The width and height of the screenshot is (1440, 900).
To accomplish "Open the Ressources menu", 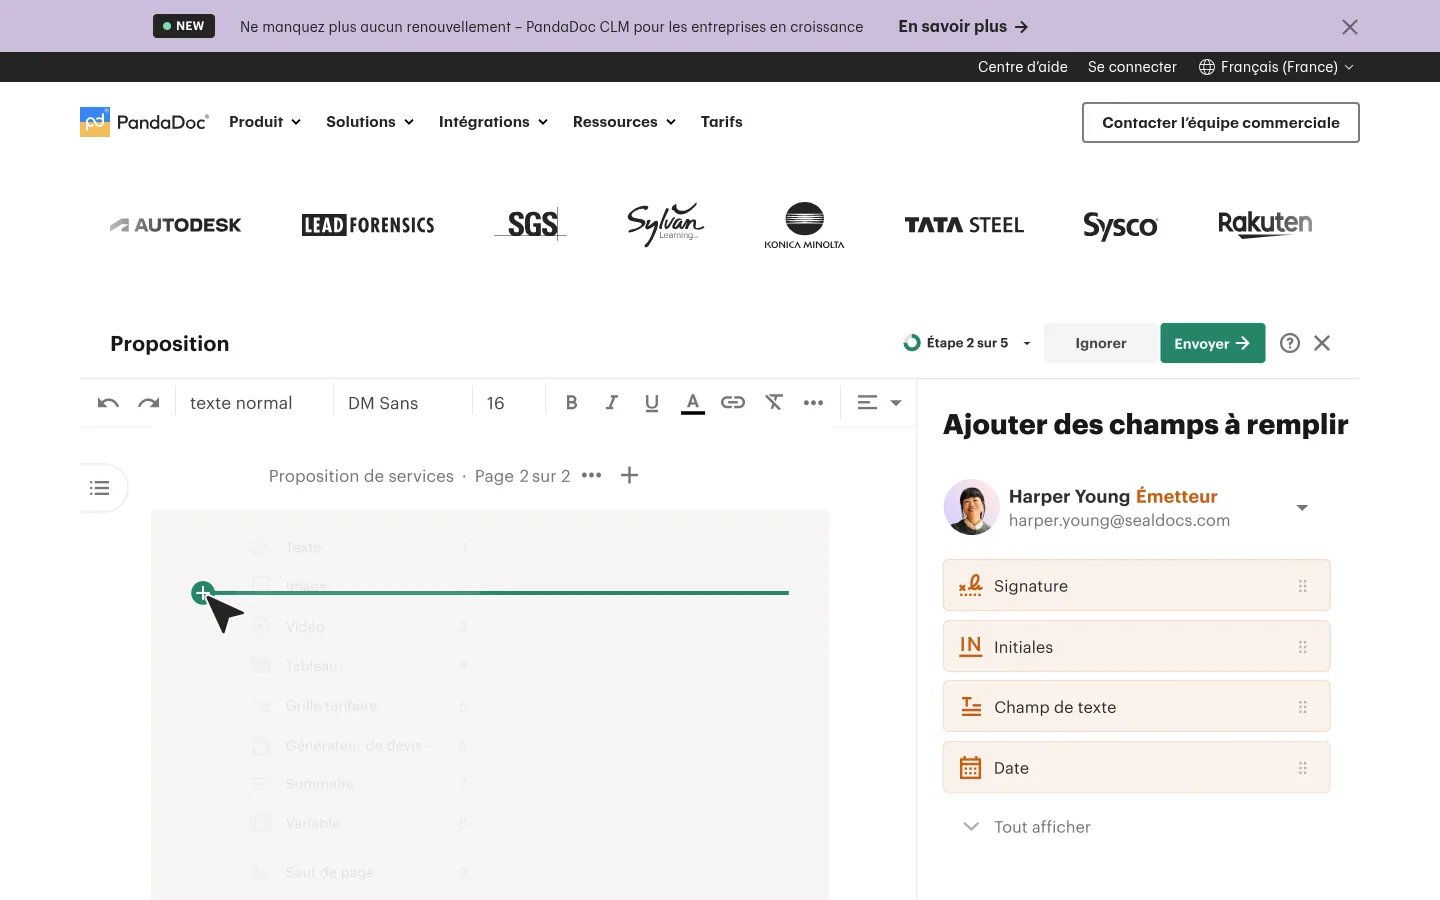I will tap(624, 122).
